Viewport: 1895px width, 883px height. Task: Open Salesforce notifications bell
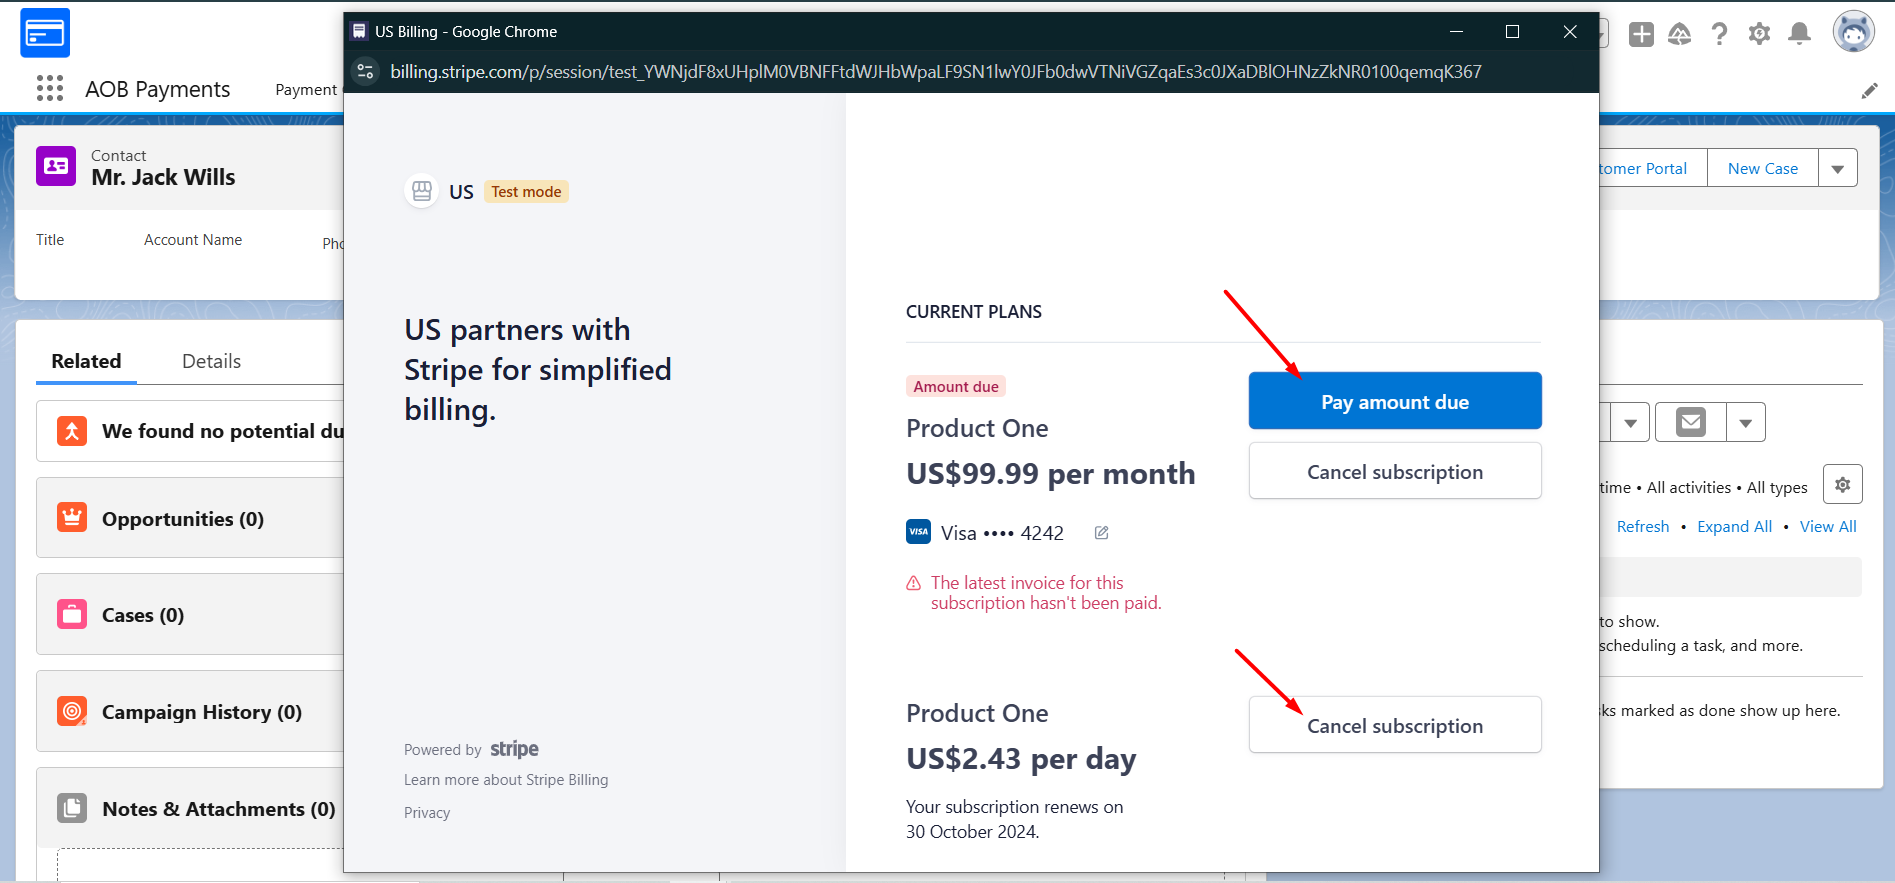click(x=1799, y=35)
